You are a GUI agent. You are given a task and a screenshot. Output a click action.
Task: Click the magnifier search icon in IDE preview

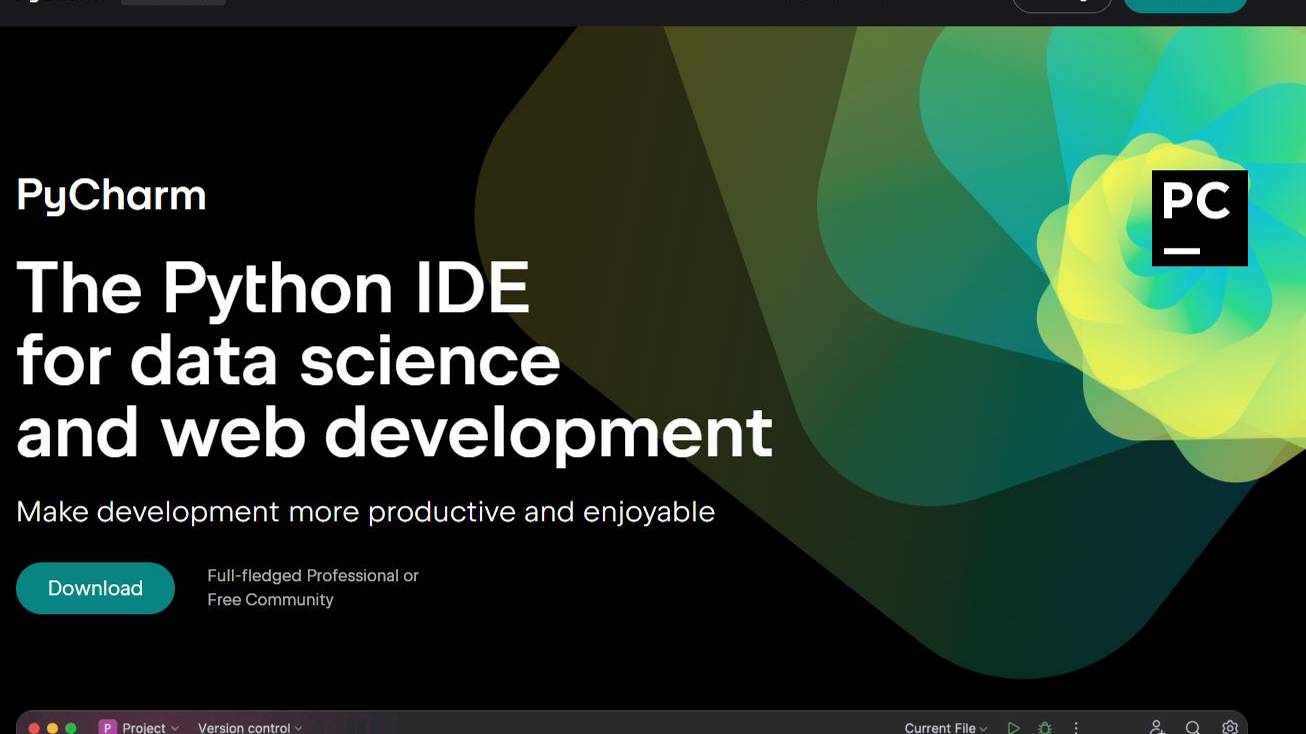tap(1193, 728)
